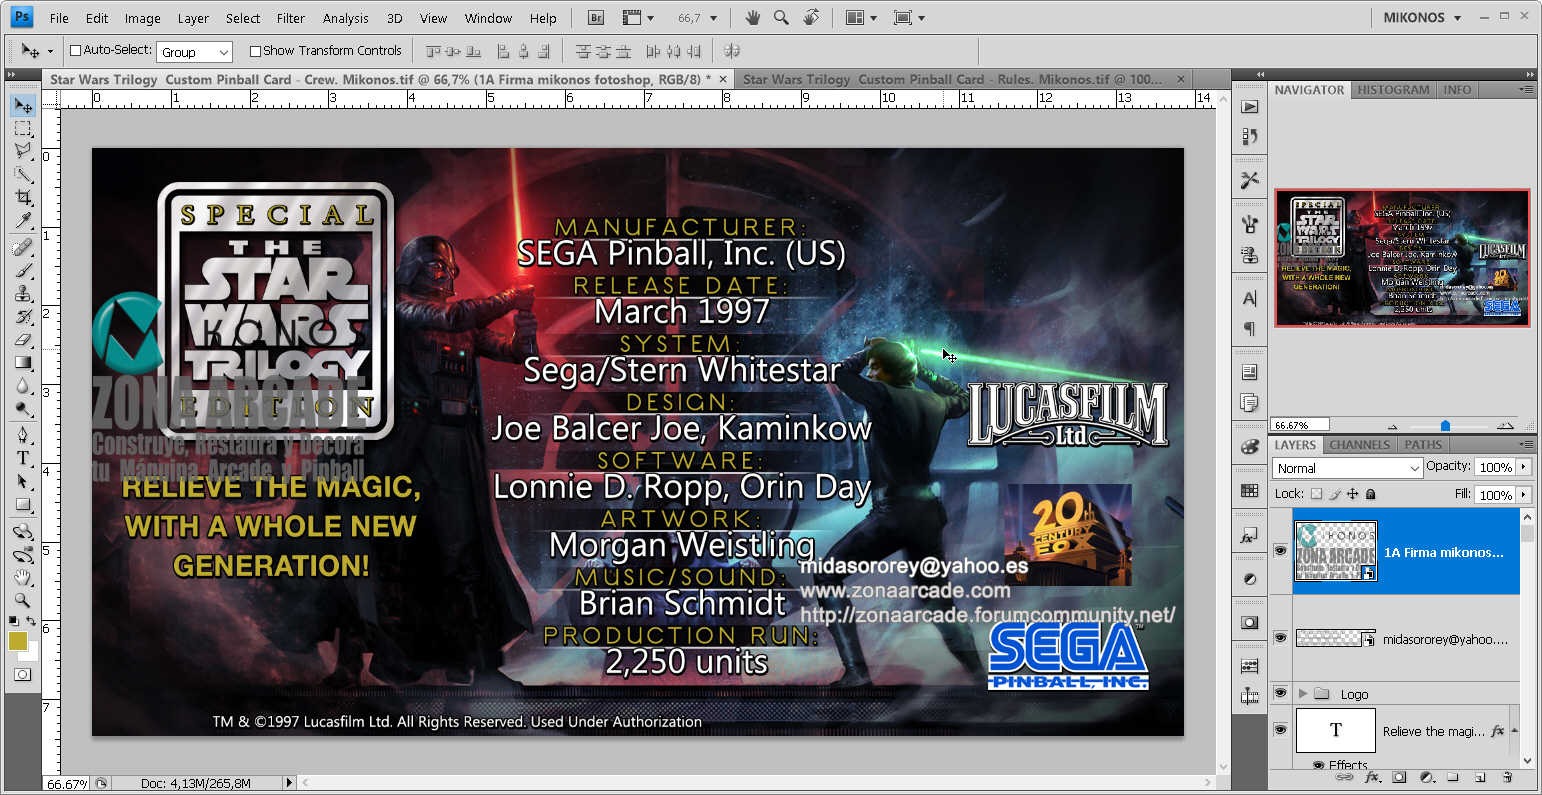Switch to the Histogram tab
Viewport: 1542px width, 795px height.
pos(1393,90)
